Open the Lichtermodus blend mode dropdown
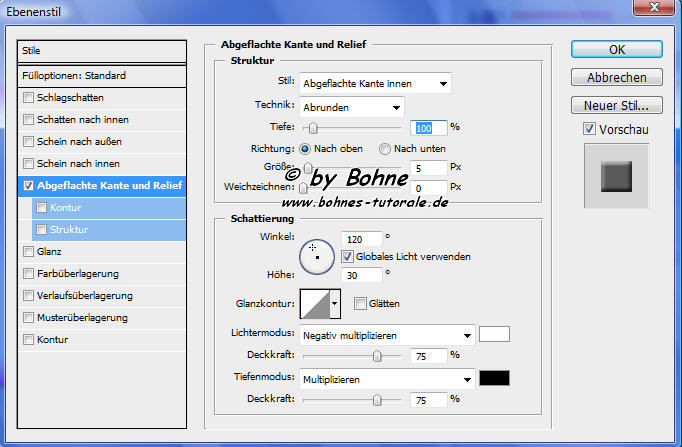Image resolution: width=682 pixels, height=447 pixels. tap(387, 335)
